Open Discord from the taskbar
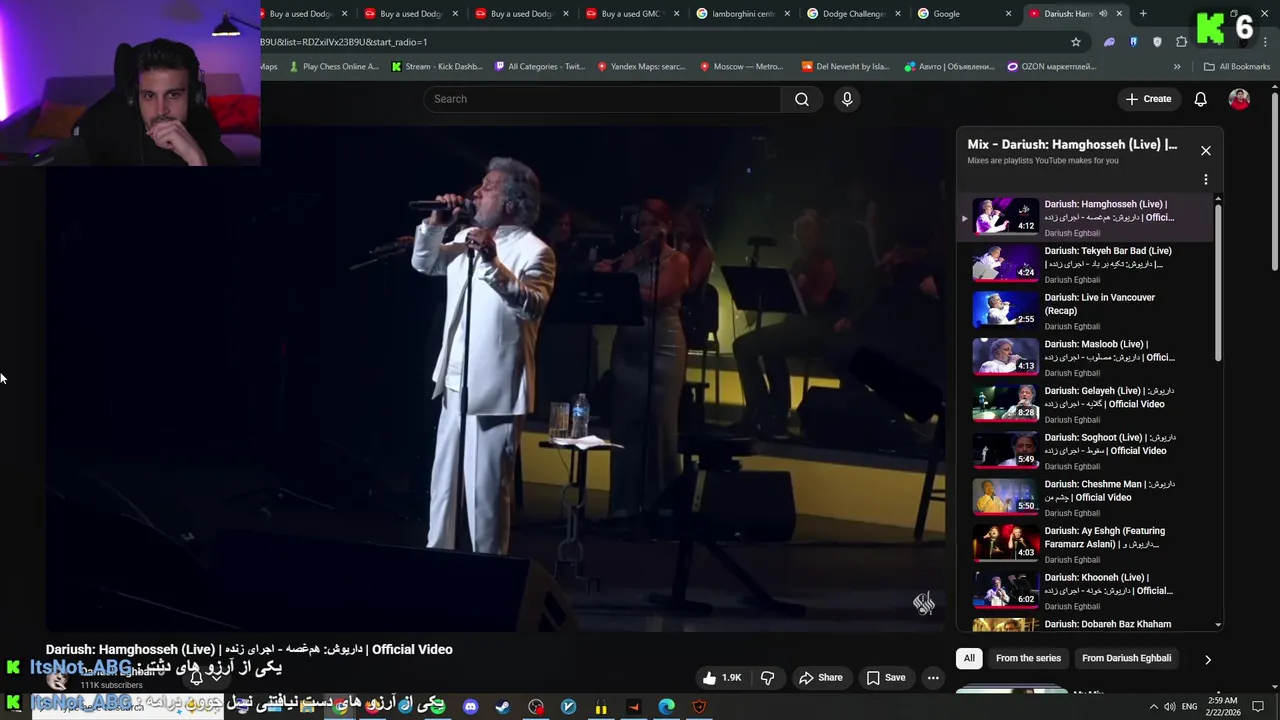 [470, 707]
